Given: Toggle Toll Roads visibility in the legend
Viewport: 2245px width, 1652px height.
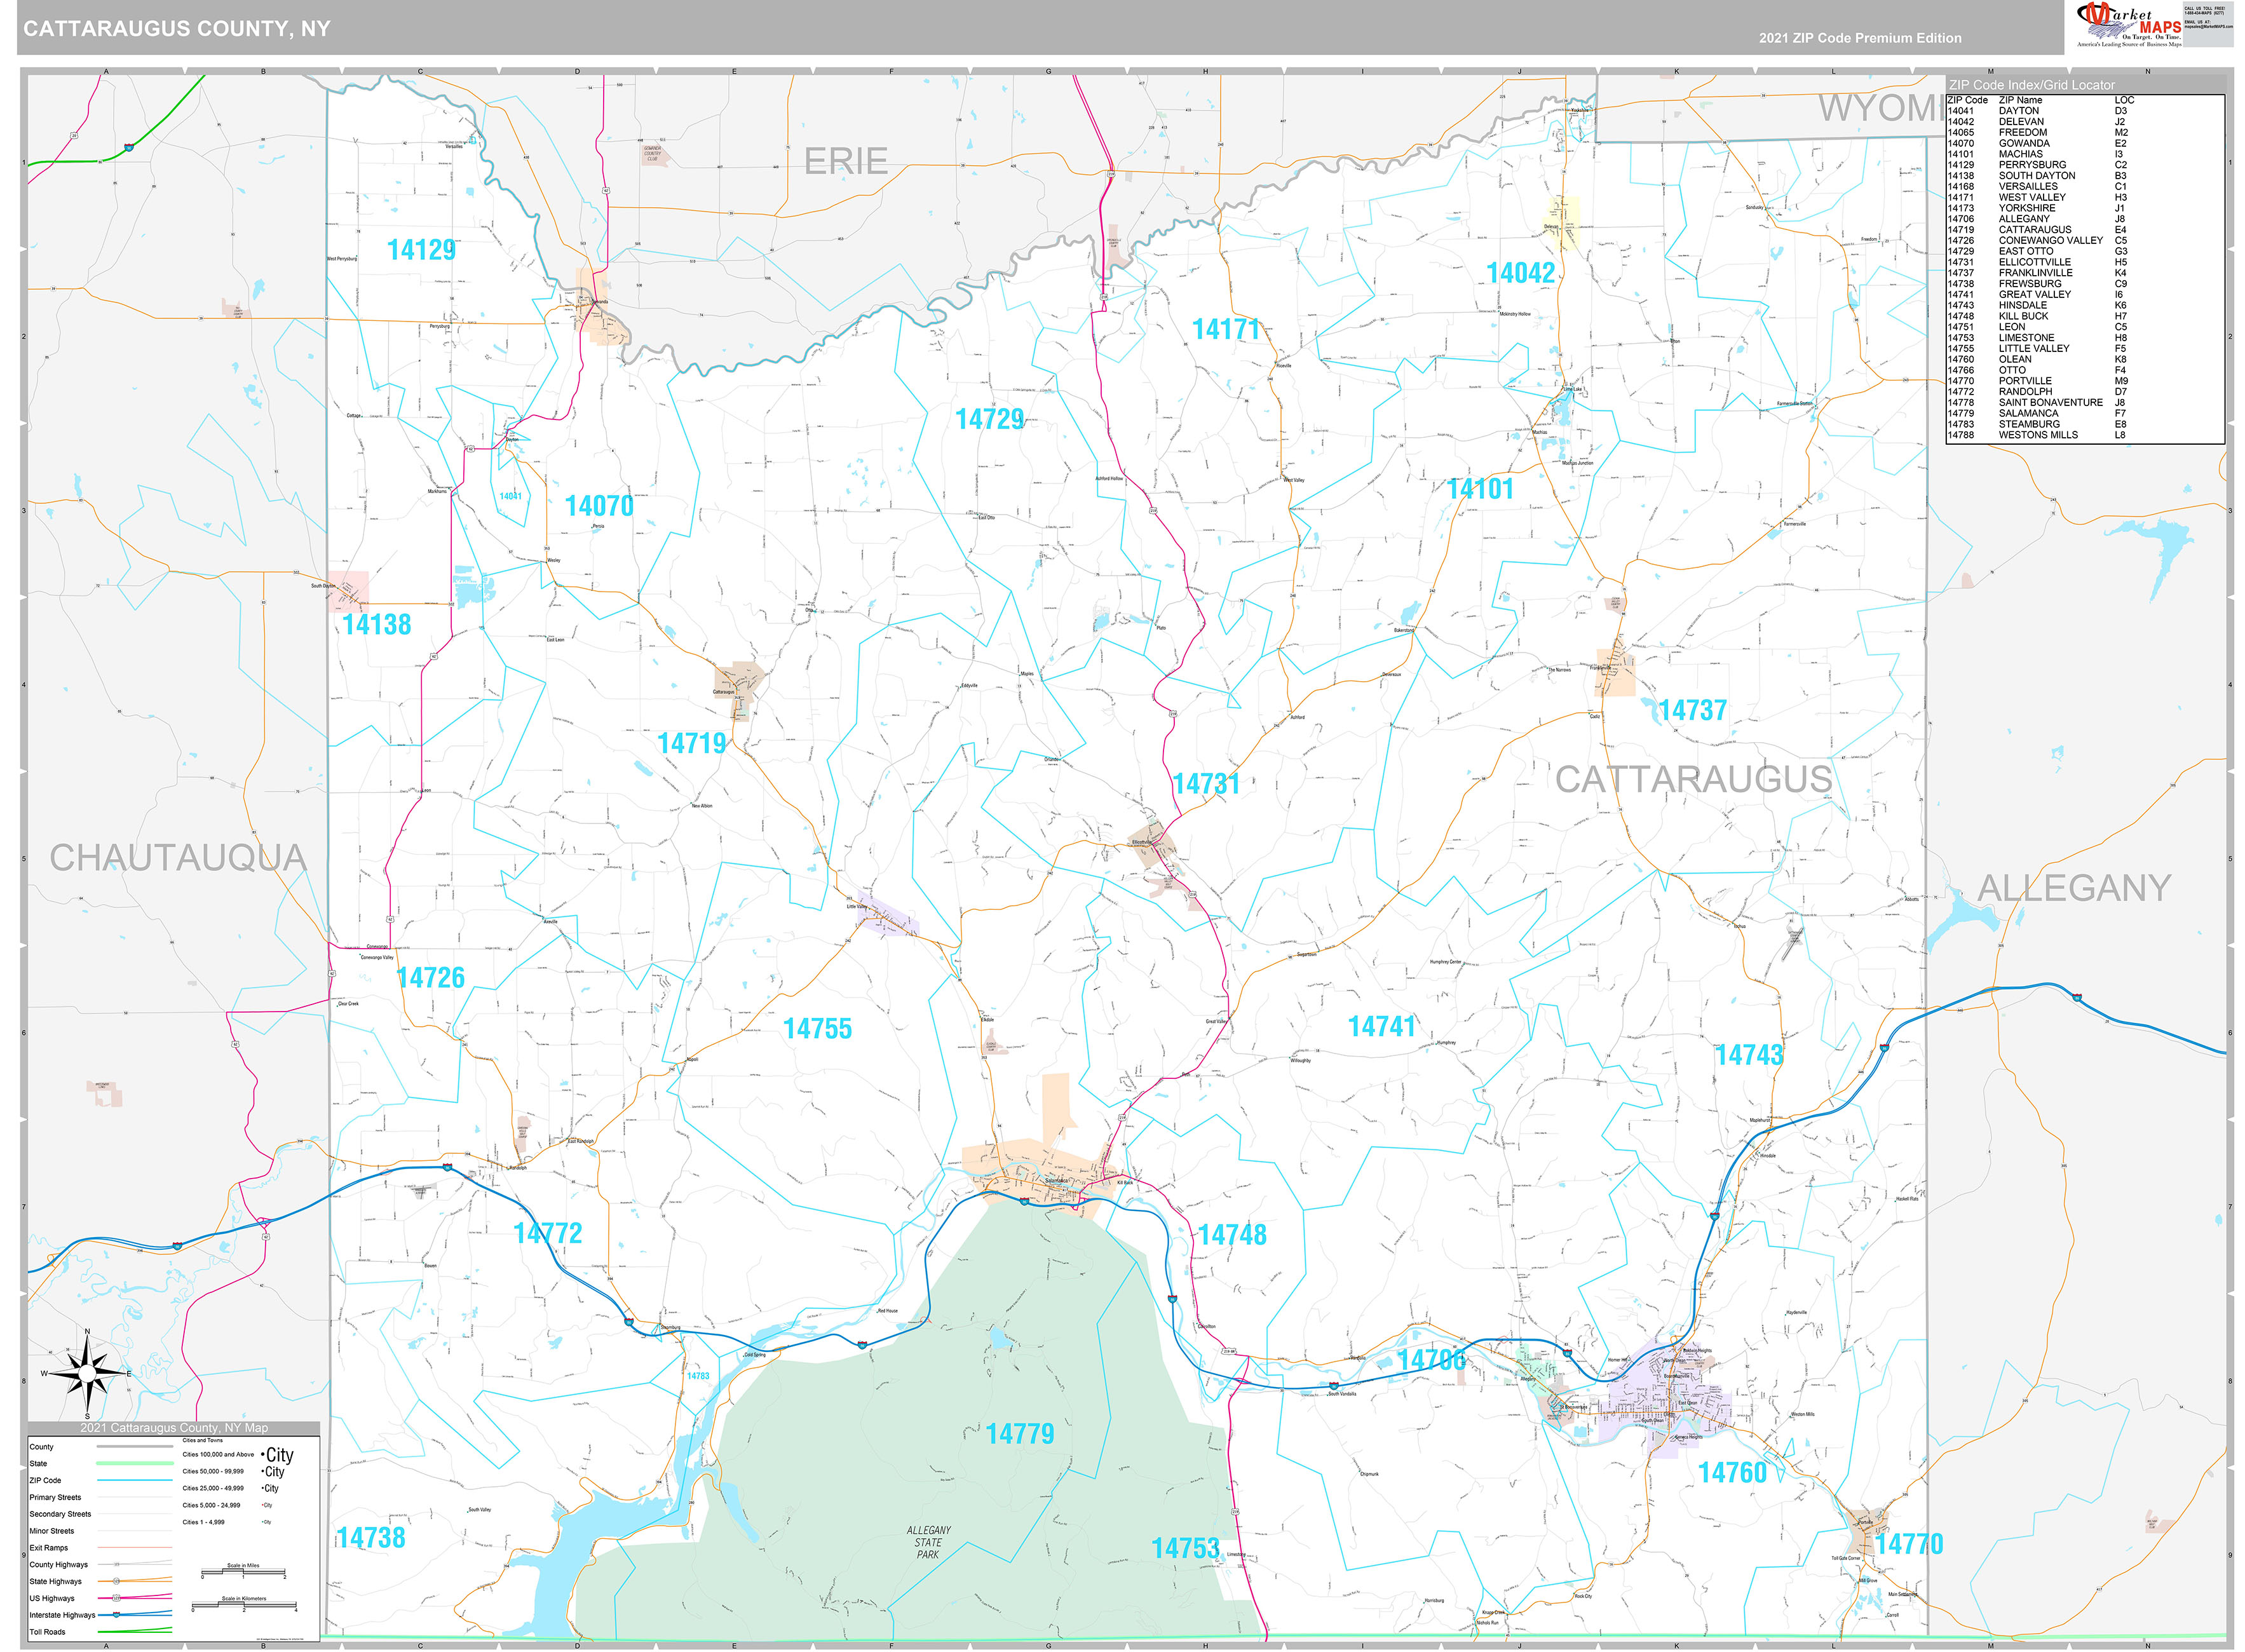Looking at the screenshot, I should [135, 1632].
